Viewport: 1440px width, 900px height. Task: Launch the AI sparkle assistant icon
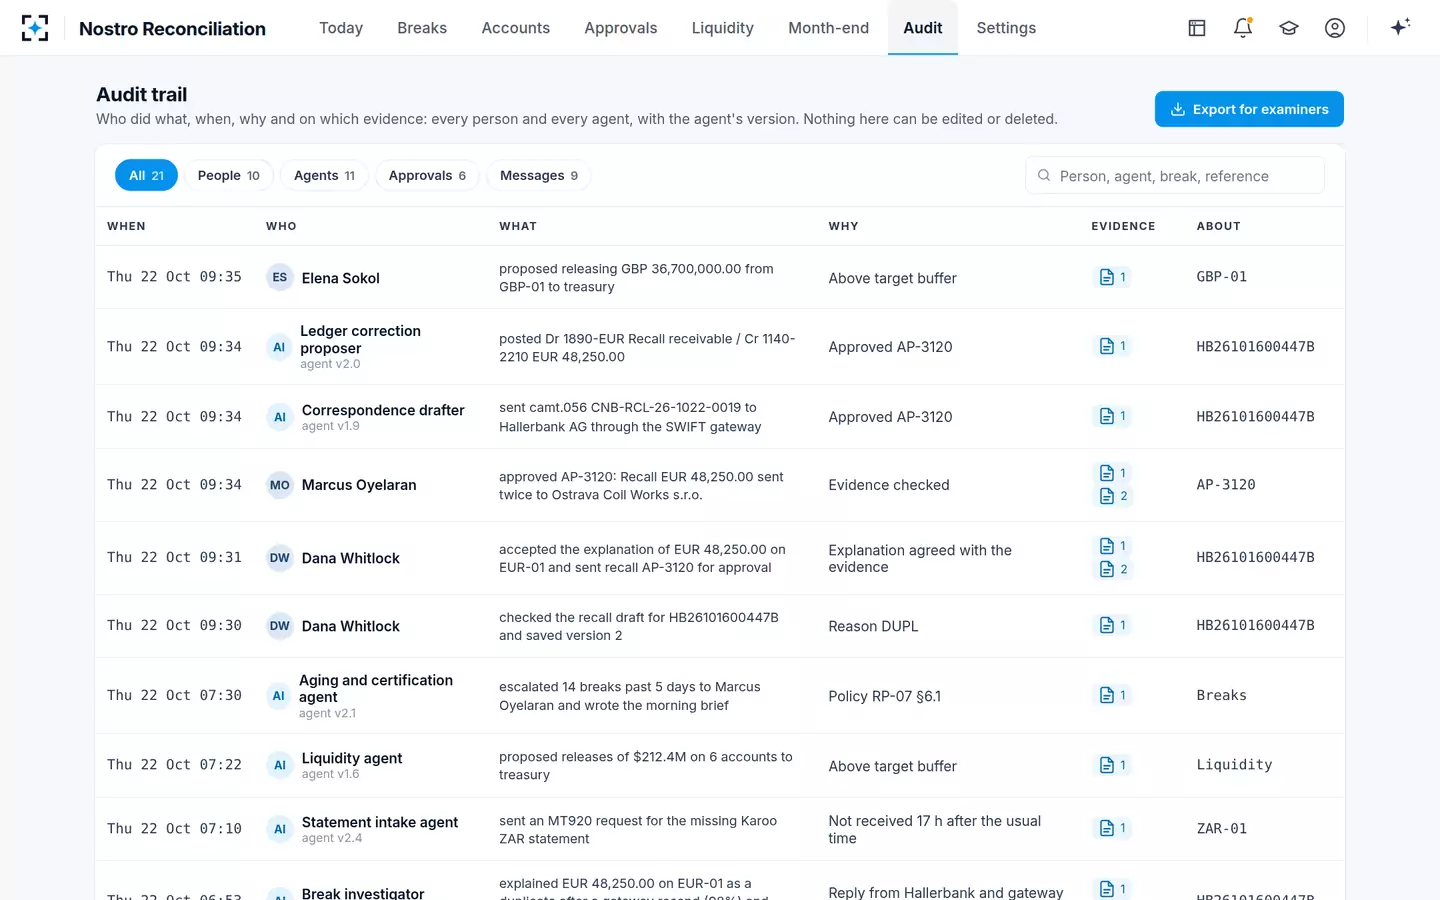[x=1400, y=27]
